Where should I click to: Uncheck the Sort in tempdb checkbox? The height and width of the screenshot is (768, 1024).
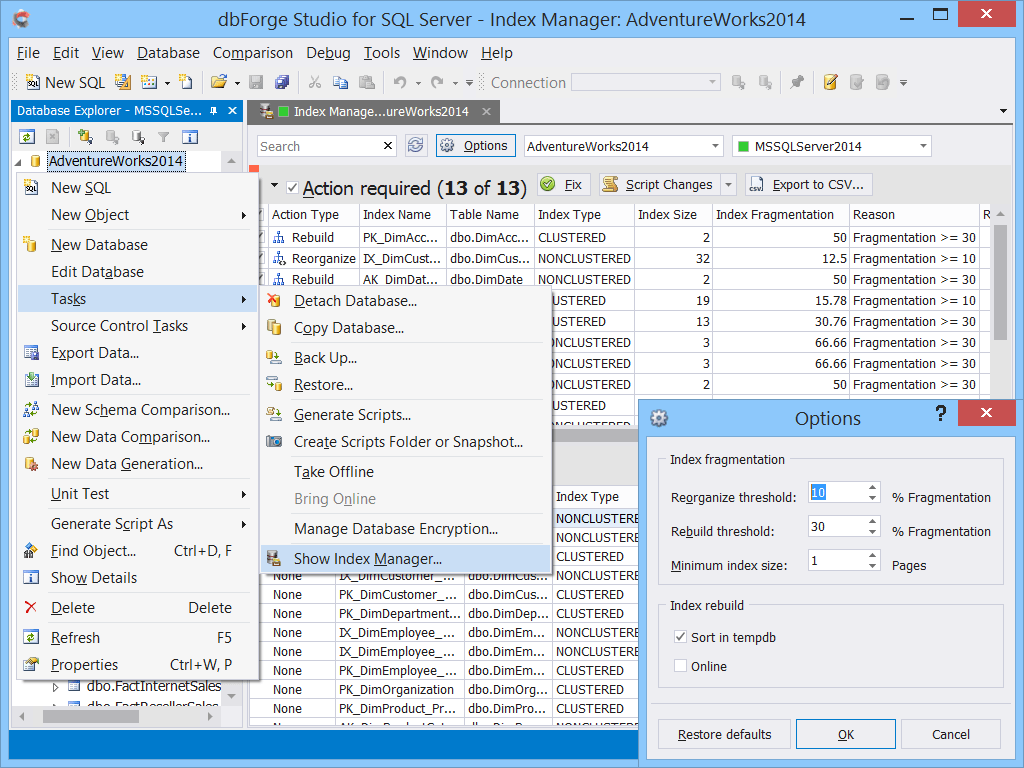coord(680,637)
